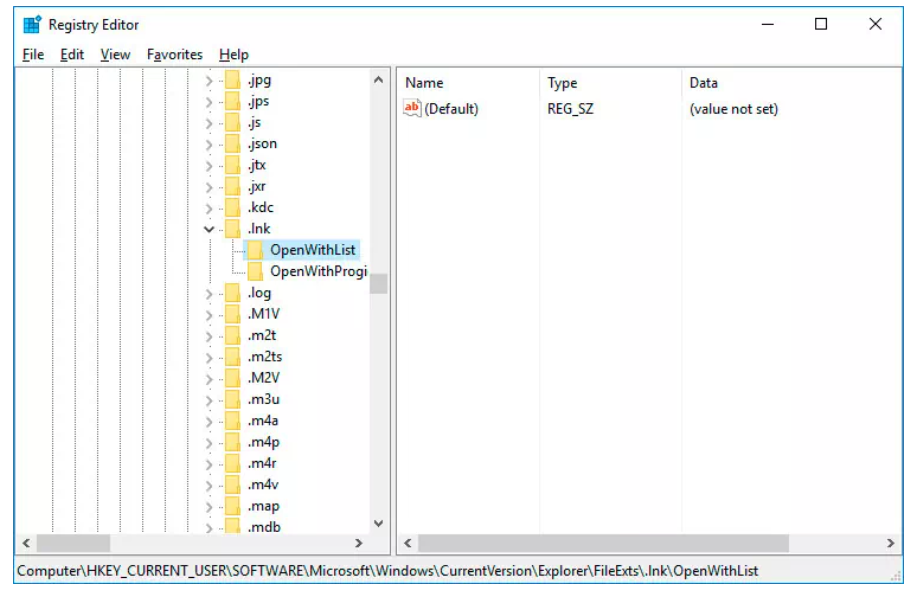914x594 pixels.
Task: Select the .mdb key label
Action: (x=263, y=527)
